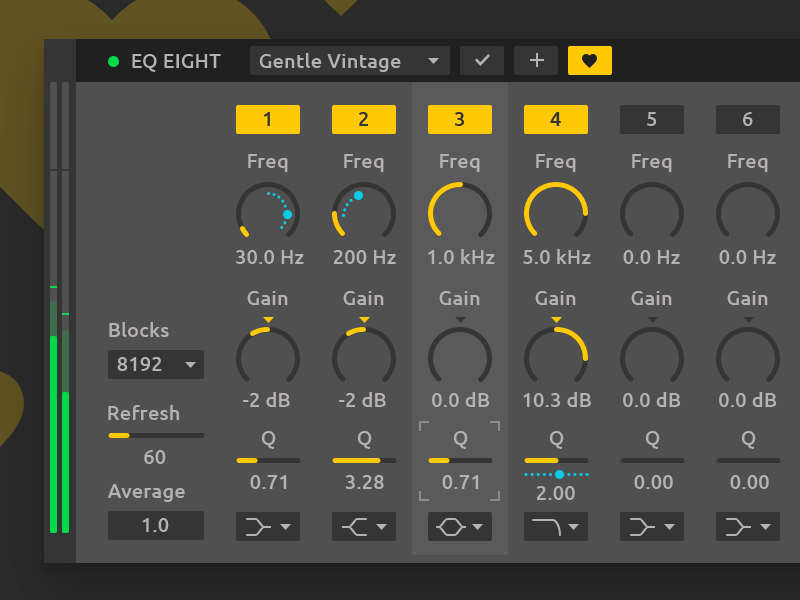
Task: Switch to band 4 tab
Action: pyautogui.click(x=556, y=119)
